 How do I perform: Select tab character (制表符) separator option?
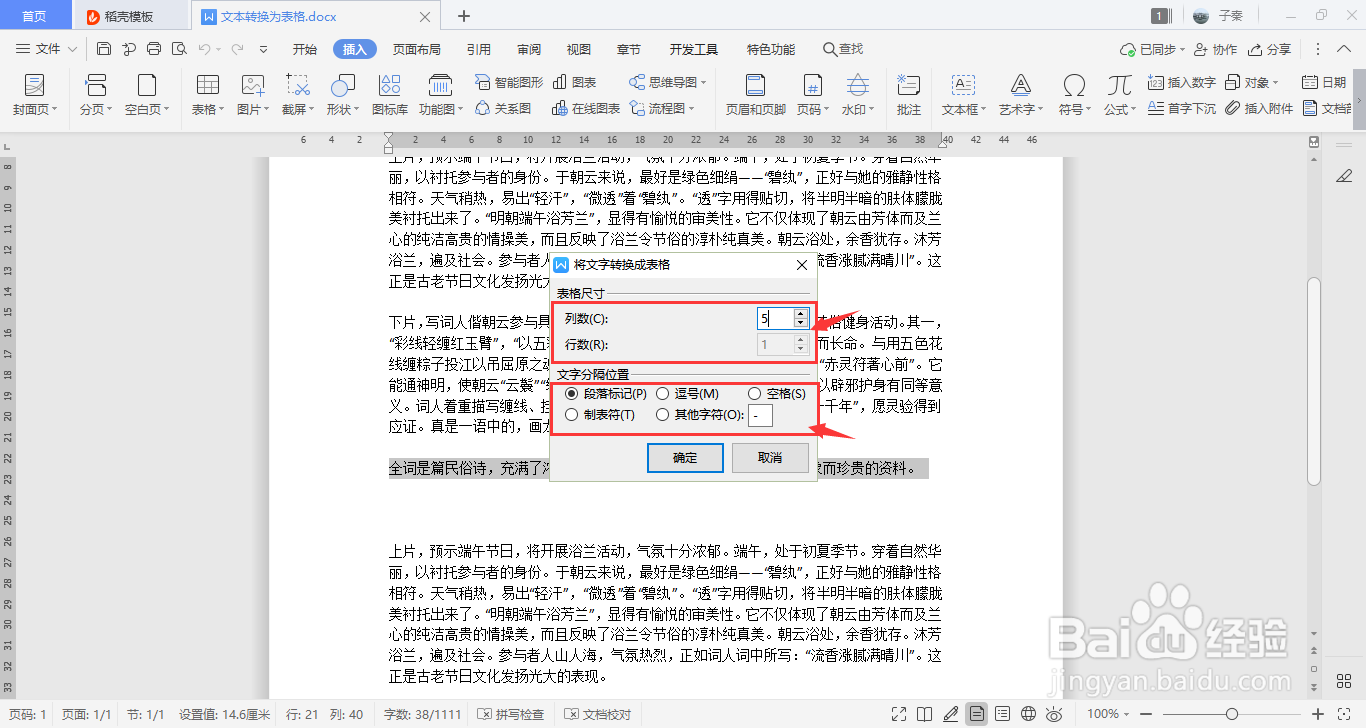pyautogui.click(x=600, y=414)
